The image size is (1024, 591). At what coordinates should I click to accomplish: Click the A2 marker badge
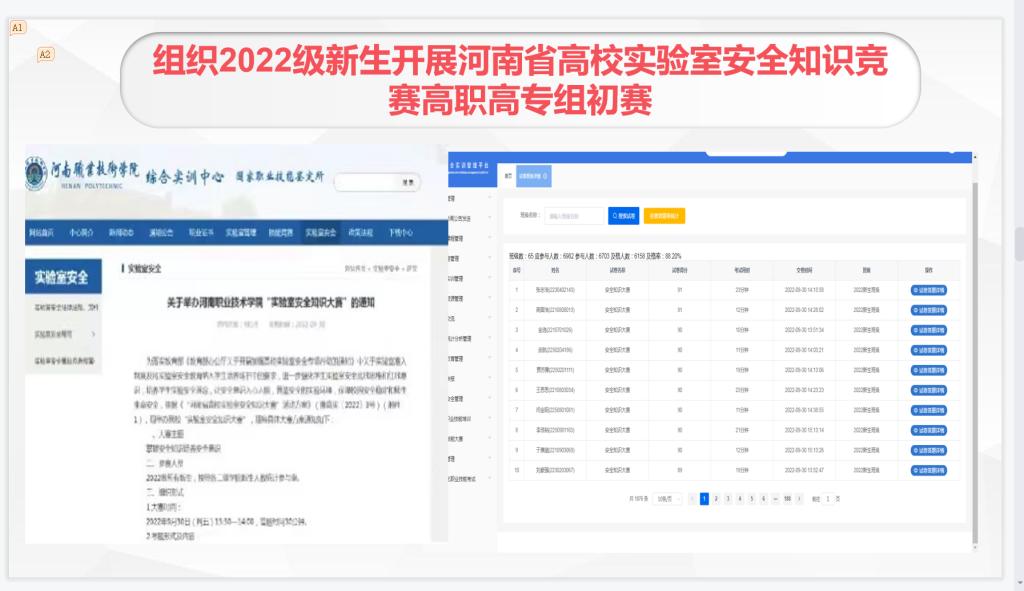tap(45, 54)
